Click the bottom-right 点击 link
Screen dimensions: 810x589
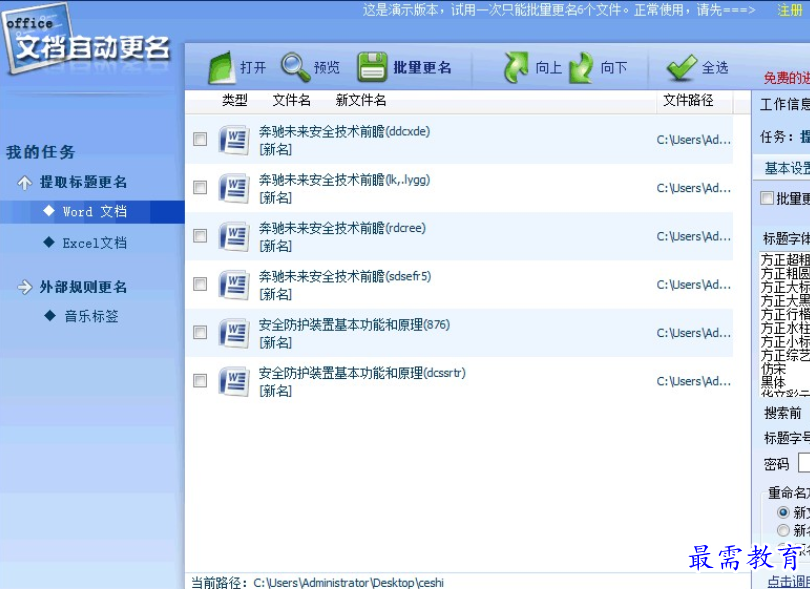788,581
